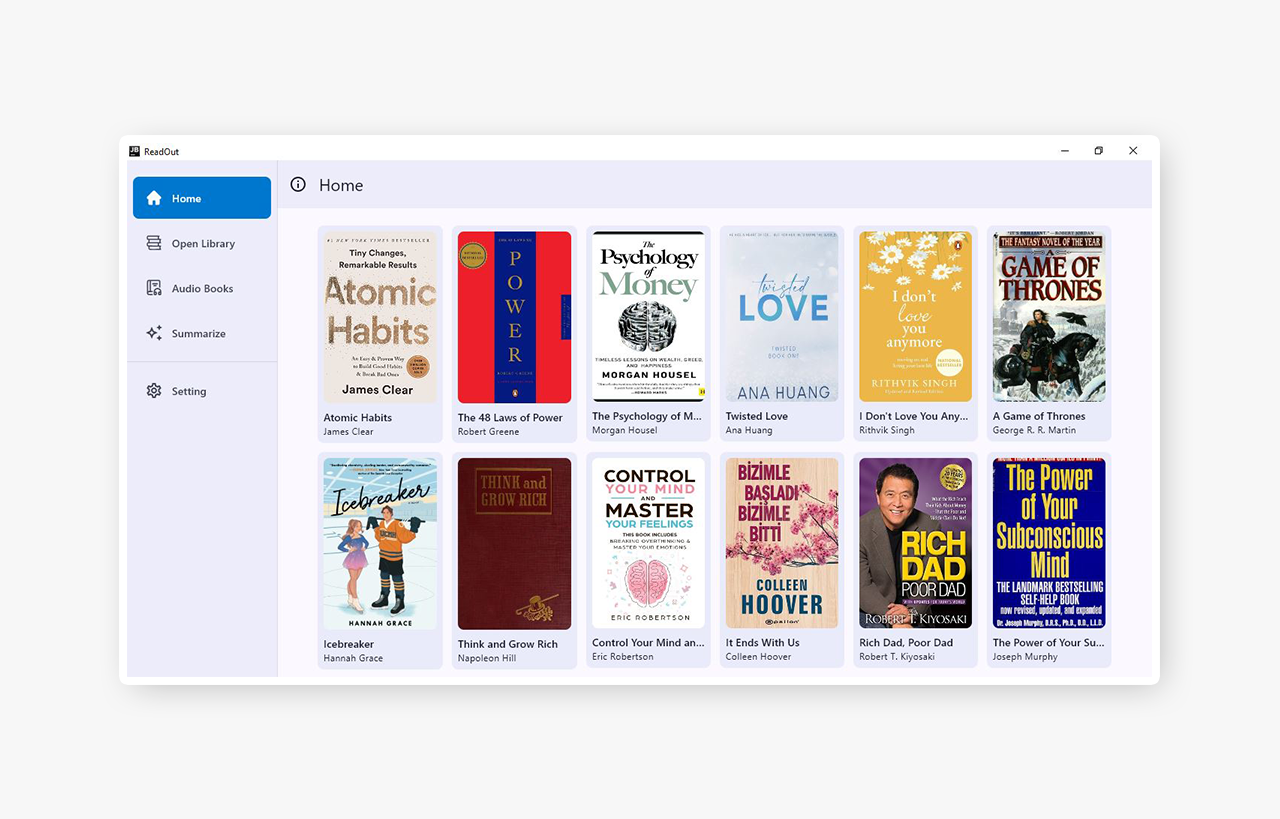The width and height of the screenshot is (1280, 819).
Task: Click the 'Ana Huang' author text
Action: point(749,430)
